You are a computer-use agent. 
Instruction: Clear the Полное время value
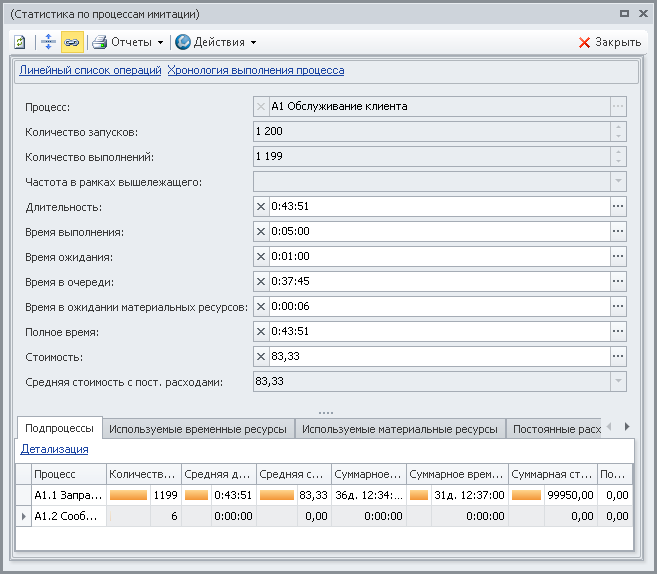coord(261,331)
